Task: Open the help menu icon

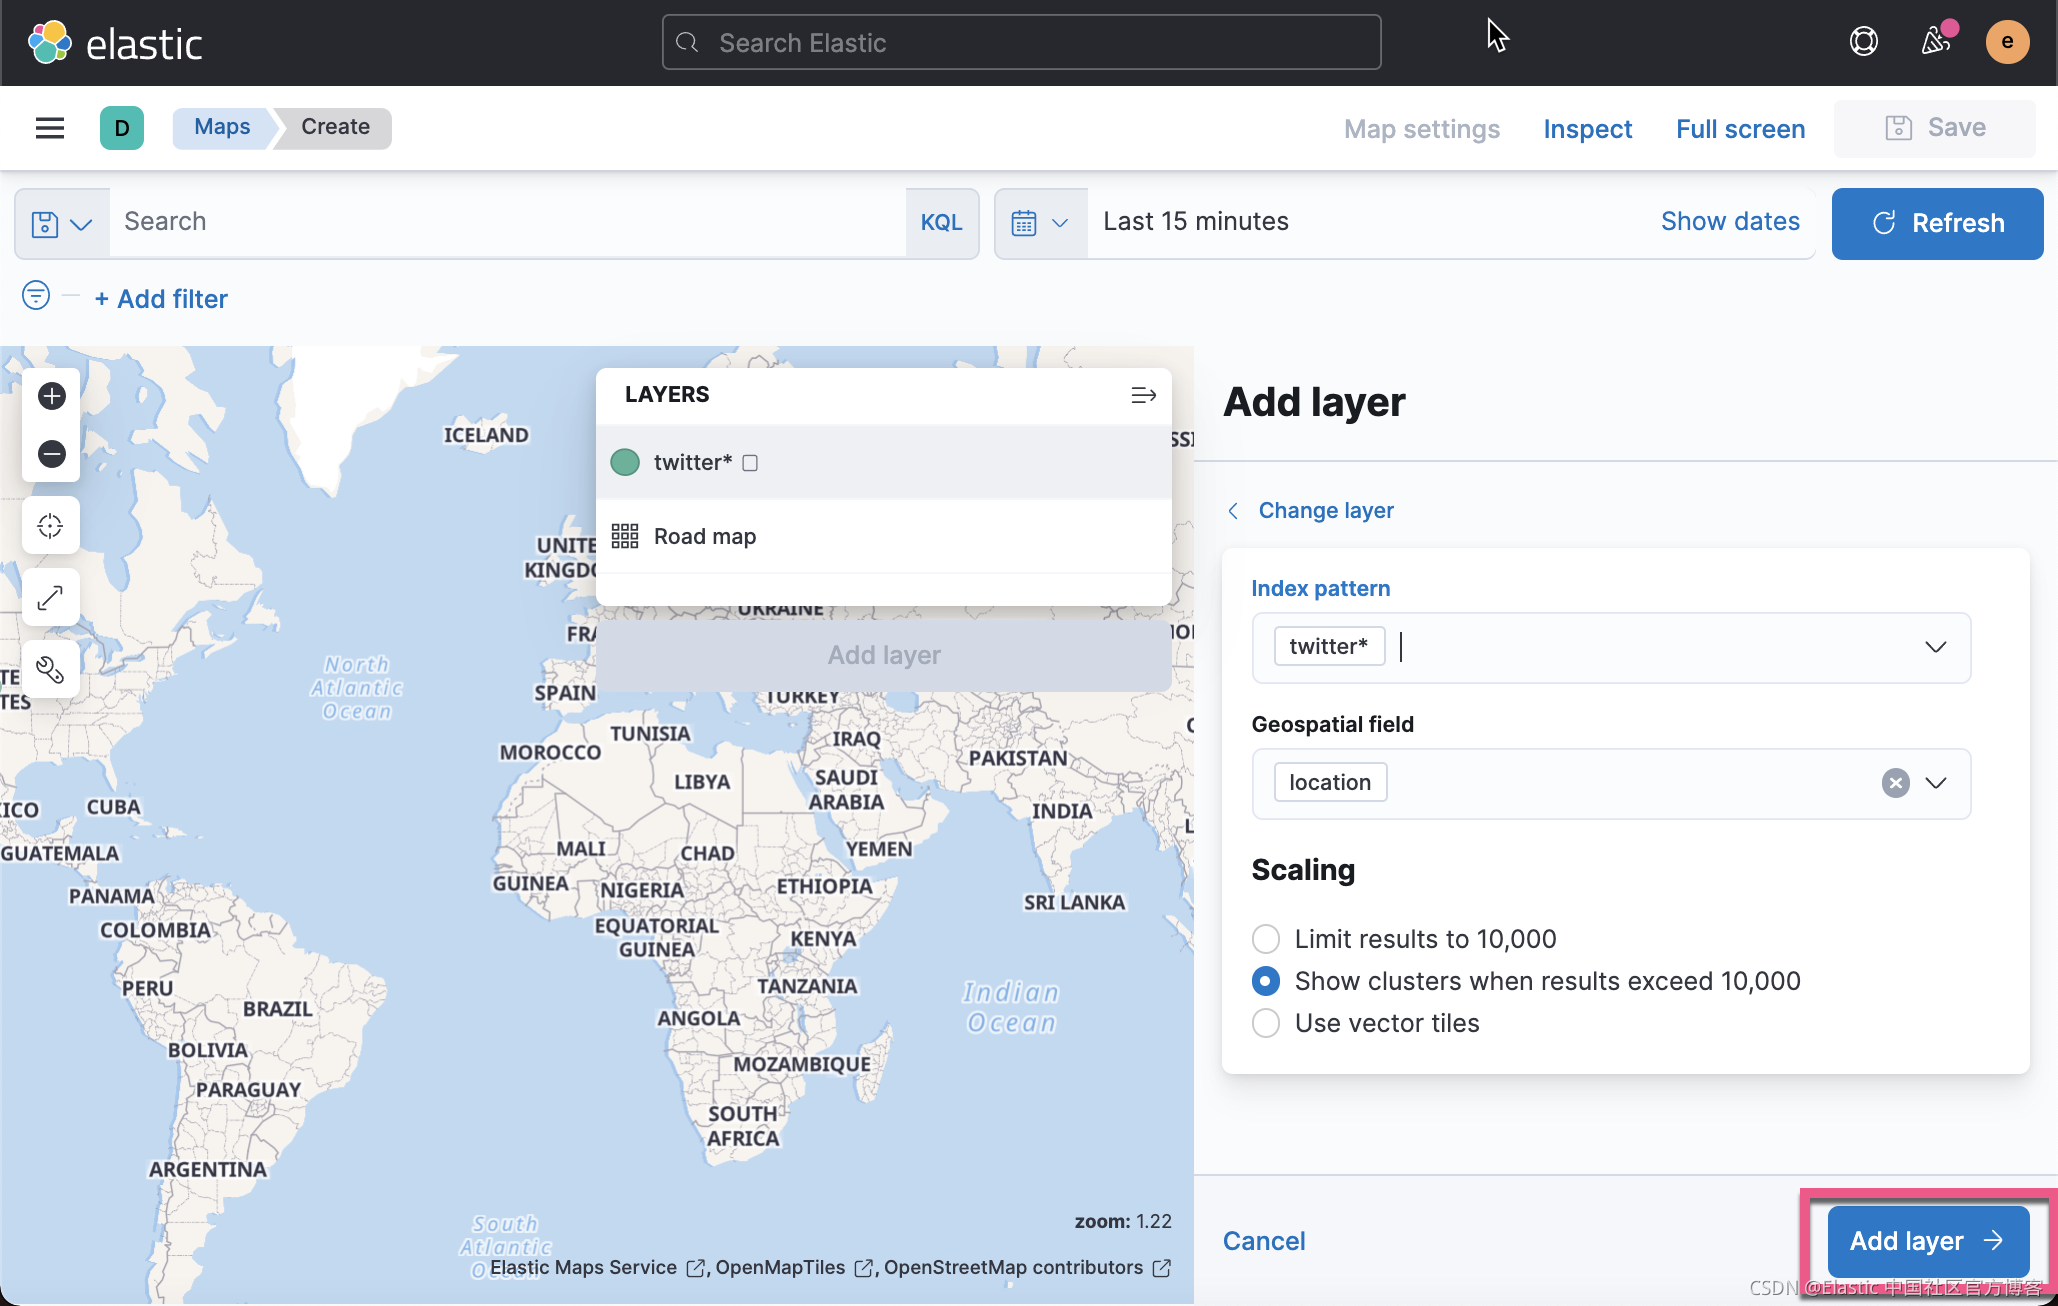Action: [x=1863, y=42]
